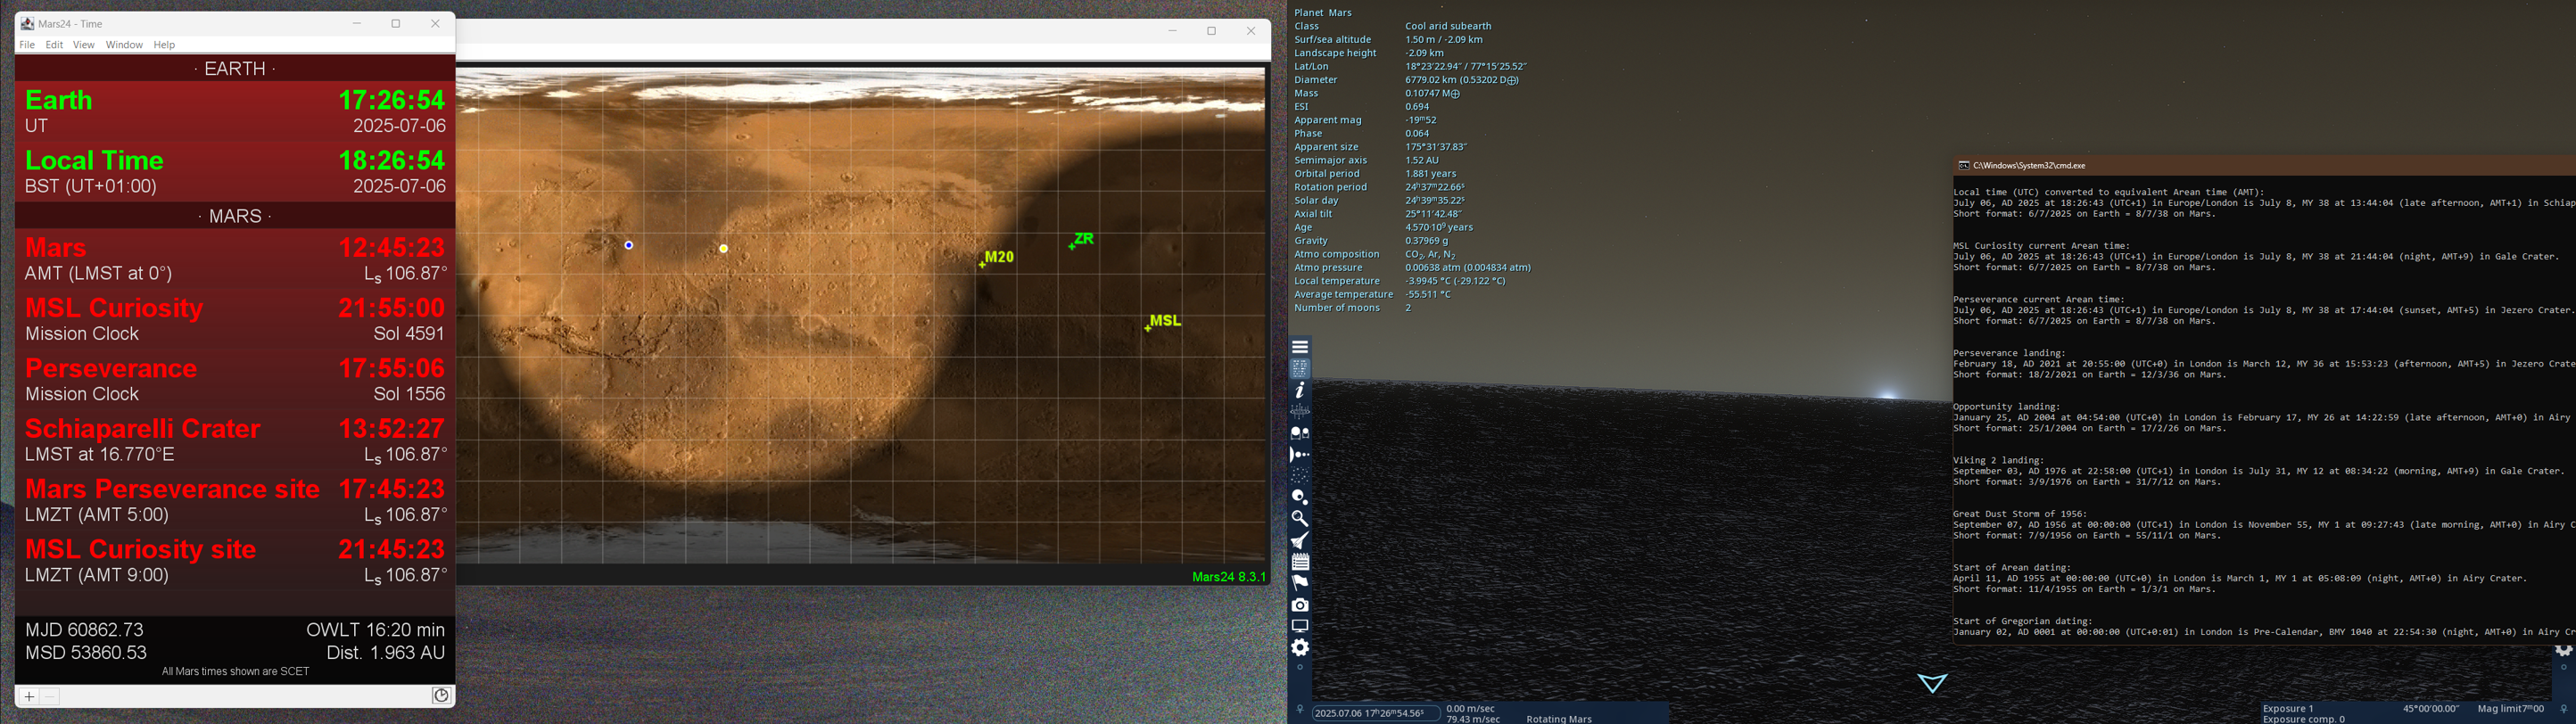Minimize the Mars24 - Time window
Image resolution: width=2576 pixels, height=724 pixels.
(357, 24)
